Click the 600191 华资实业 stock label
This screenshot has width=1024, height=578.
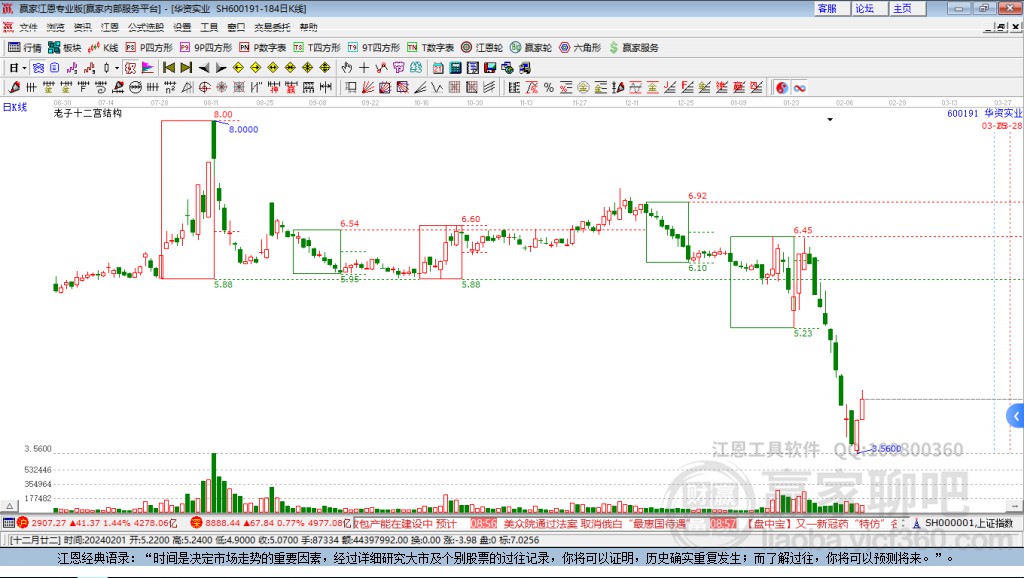click(x=985, y=113)
